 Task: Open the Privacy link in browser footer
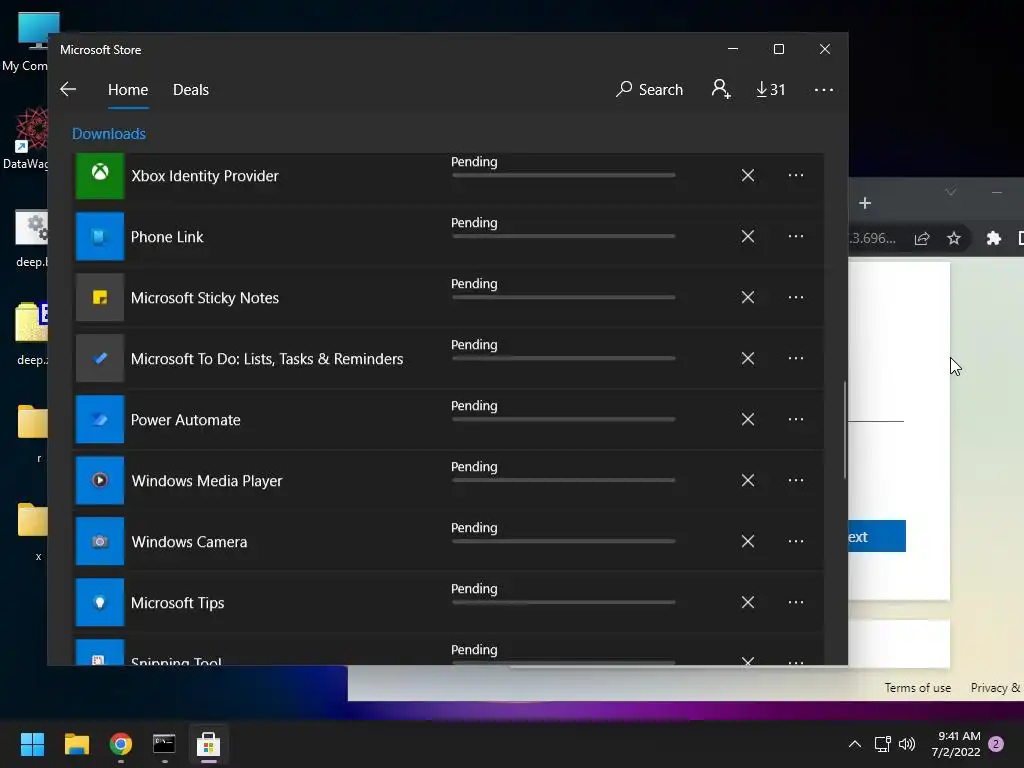pyautogui.click(x=996, y=688)
